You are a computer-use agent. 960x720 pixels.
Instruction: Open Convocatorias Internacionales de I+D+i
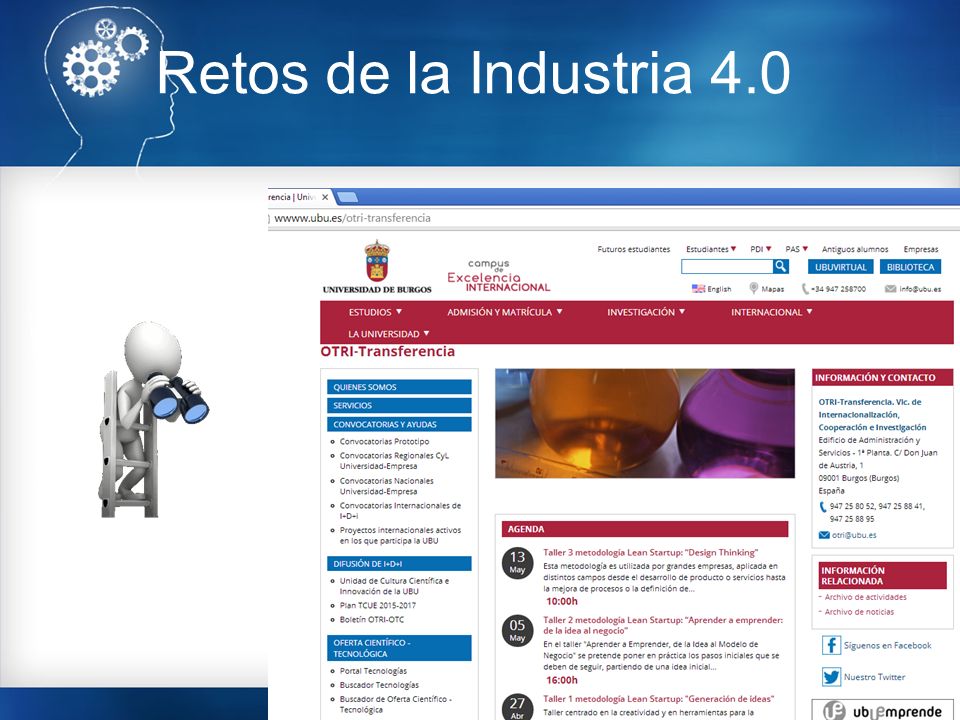coord(400,511)
